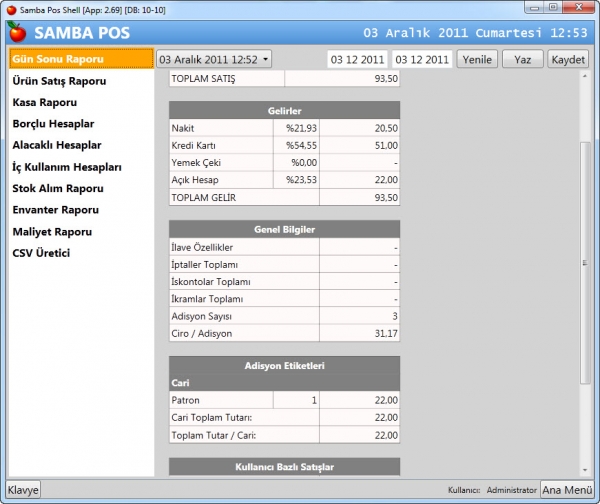Click the Samba POS apple logo
Image resolution: width=600 pixels, height=504 pixels.
(x=17, y=32)
